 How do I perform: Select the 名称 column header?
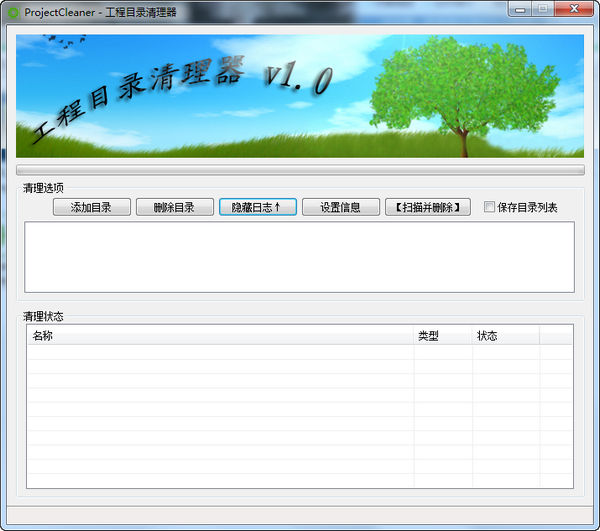click(x=221, y=336)
